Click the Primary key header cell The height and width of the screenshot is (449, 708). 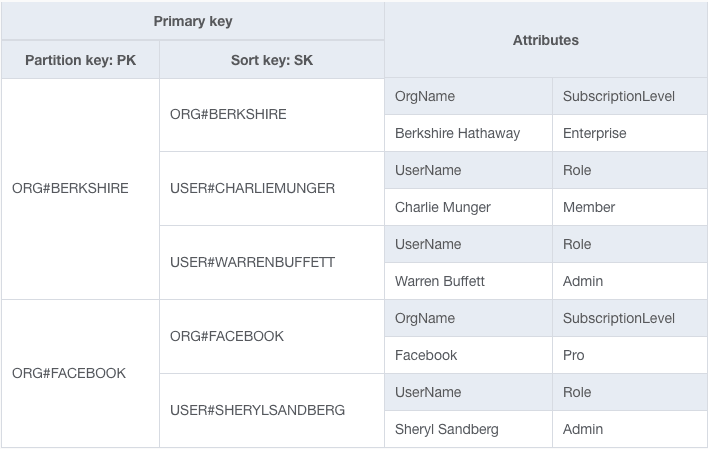click(x=193, y=21)
